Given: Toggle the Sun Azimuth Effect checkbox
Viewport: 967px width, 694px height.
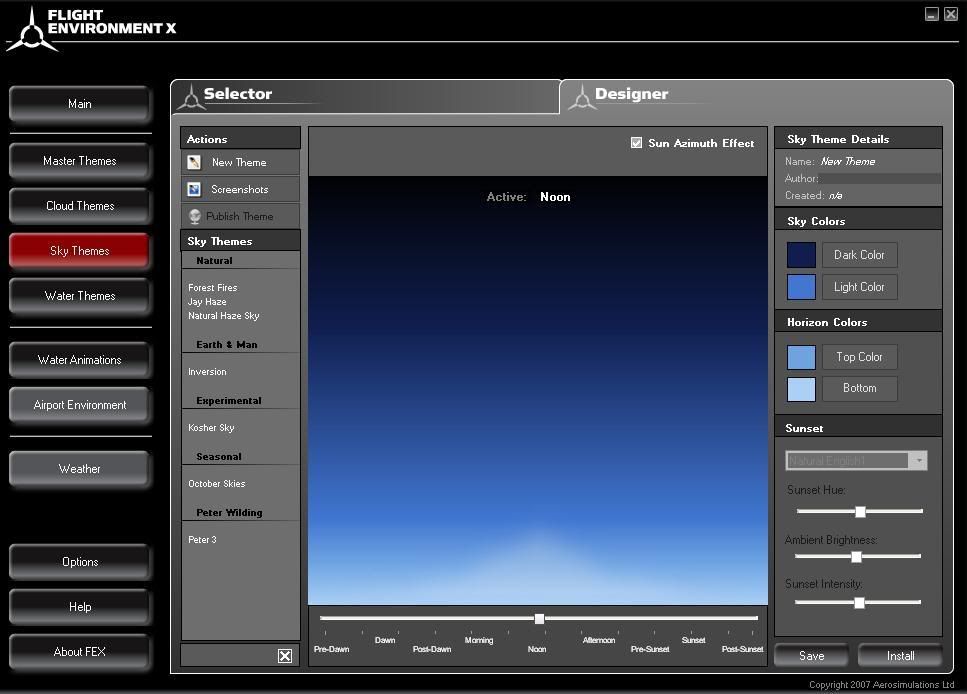Looking at the screenshot, I should pyautogui.click(x=636, y=143).
